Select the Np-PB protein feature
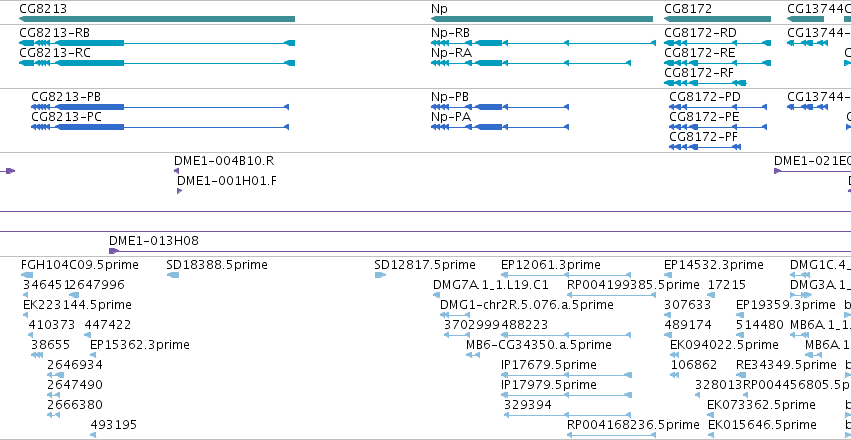 [x=500, y=107]
